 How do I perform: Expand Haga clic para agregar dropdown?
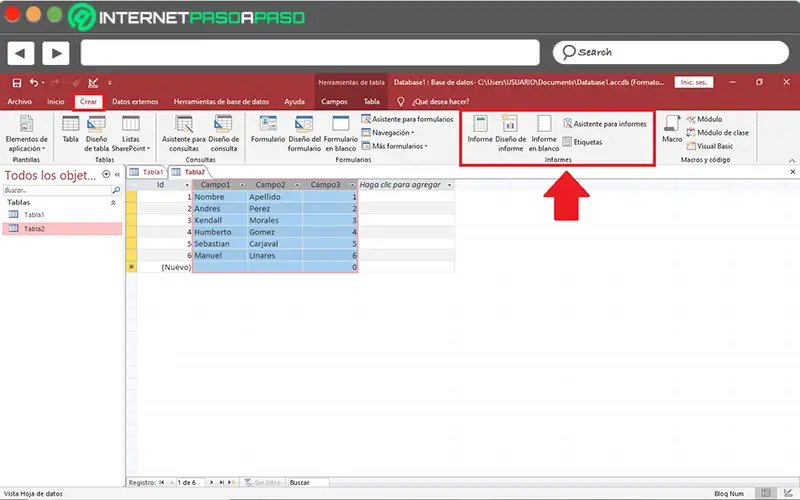[449, 185]
